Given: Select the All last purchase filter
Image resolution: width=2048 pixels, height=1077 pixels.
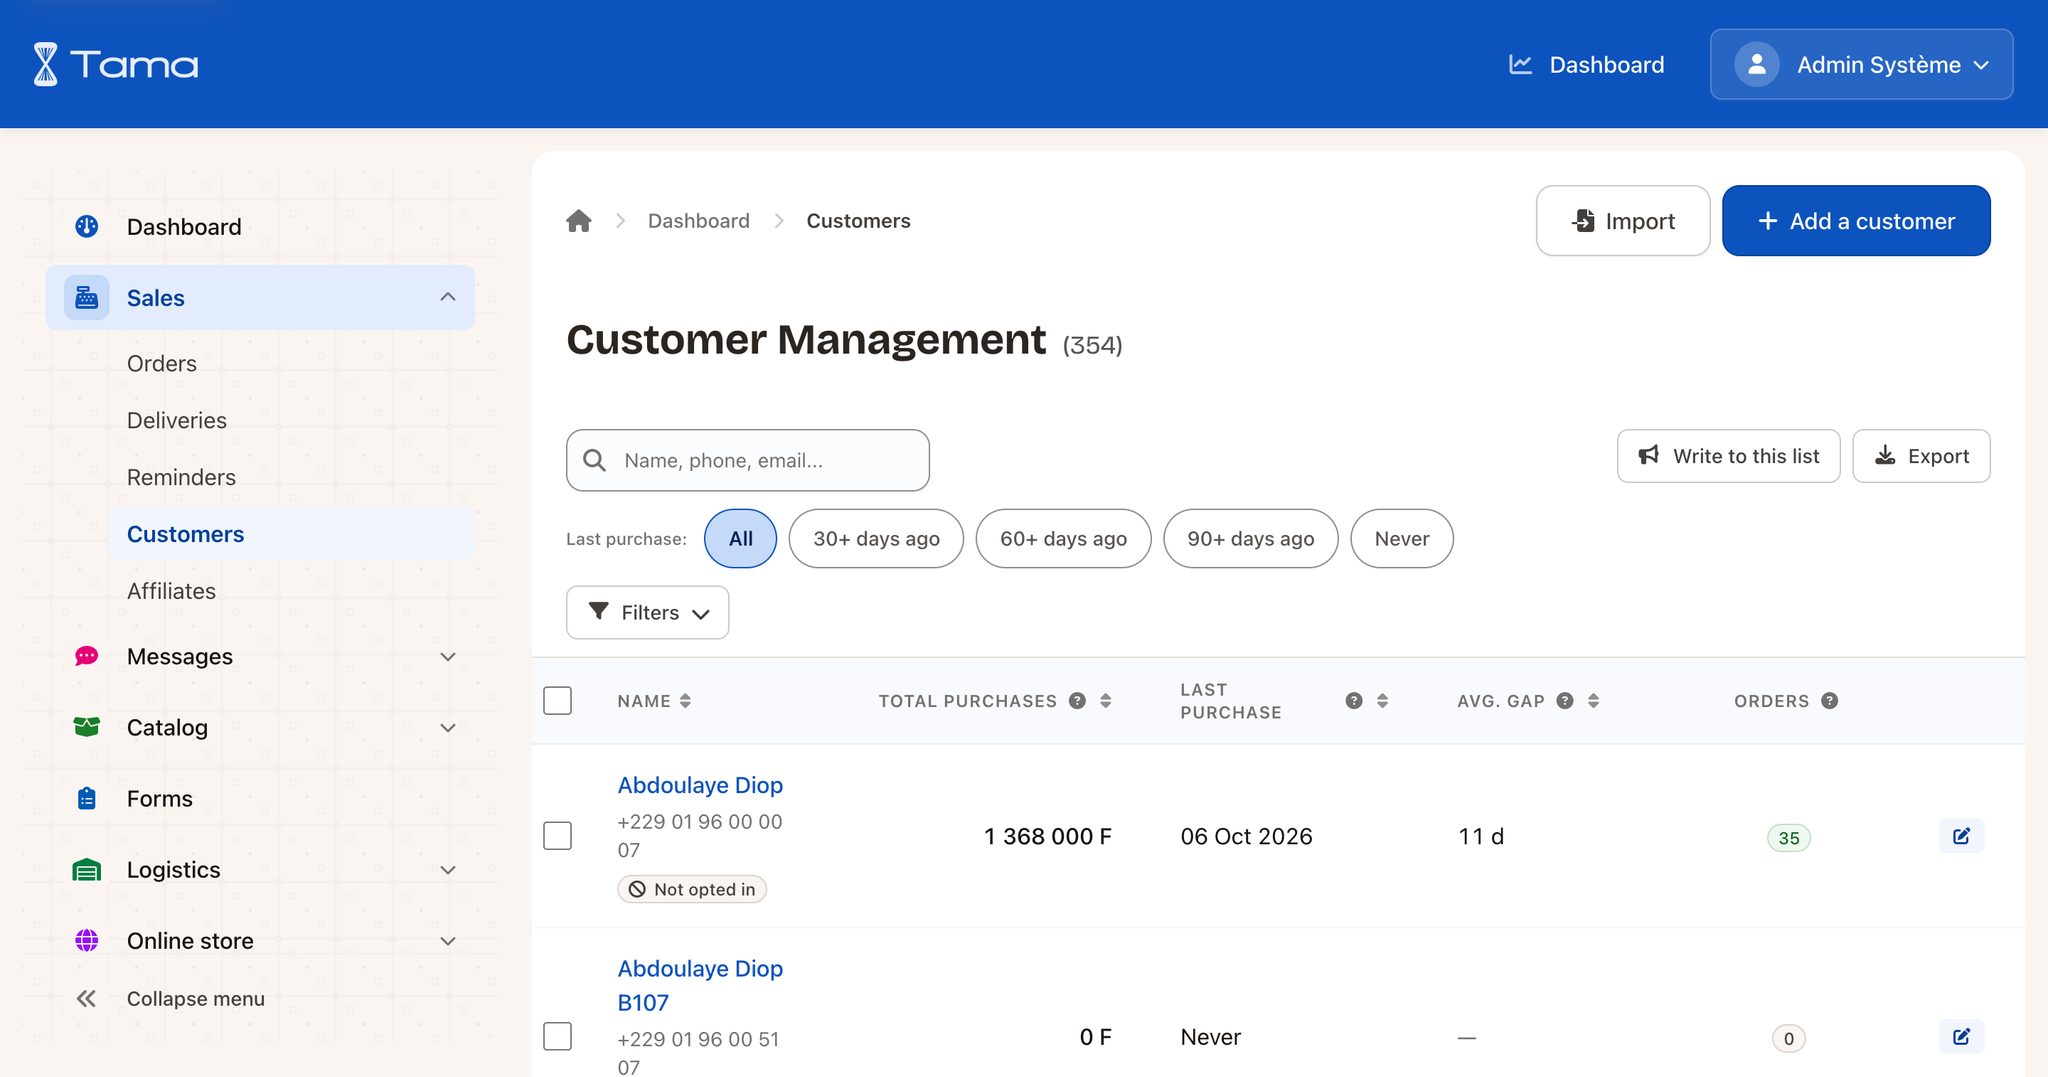Looking at the screenshot, I should [x=740, y=539].
